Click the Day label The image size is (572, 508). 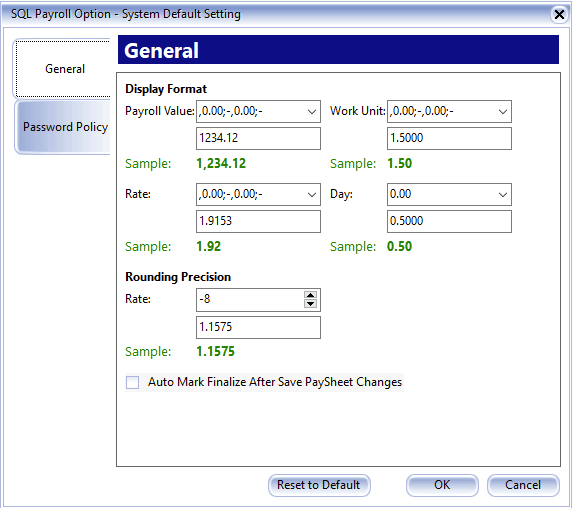[x=341, y=194]
